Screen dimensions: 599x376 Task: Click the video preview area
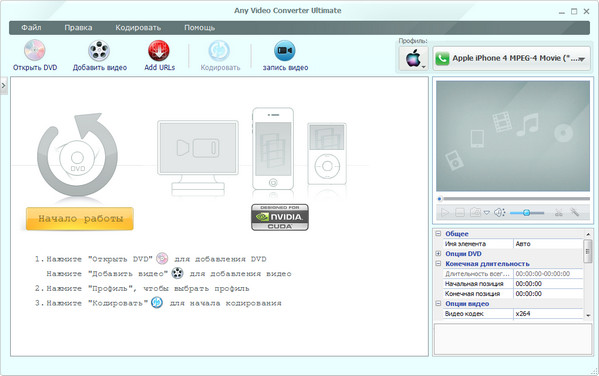click(513, 136)
